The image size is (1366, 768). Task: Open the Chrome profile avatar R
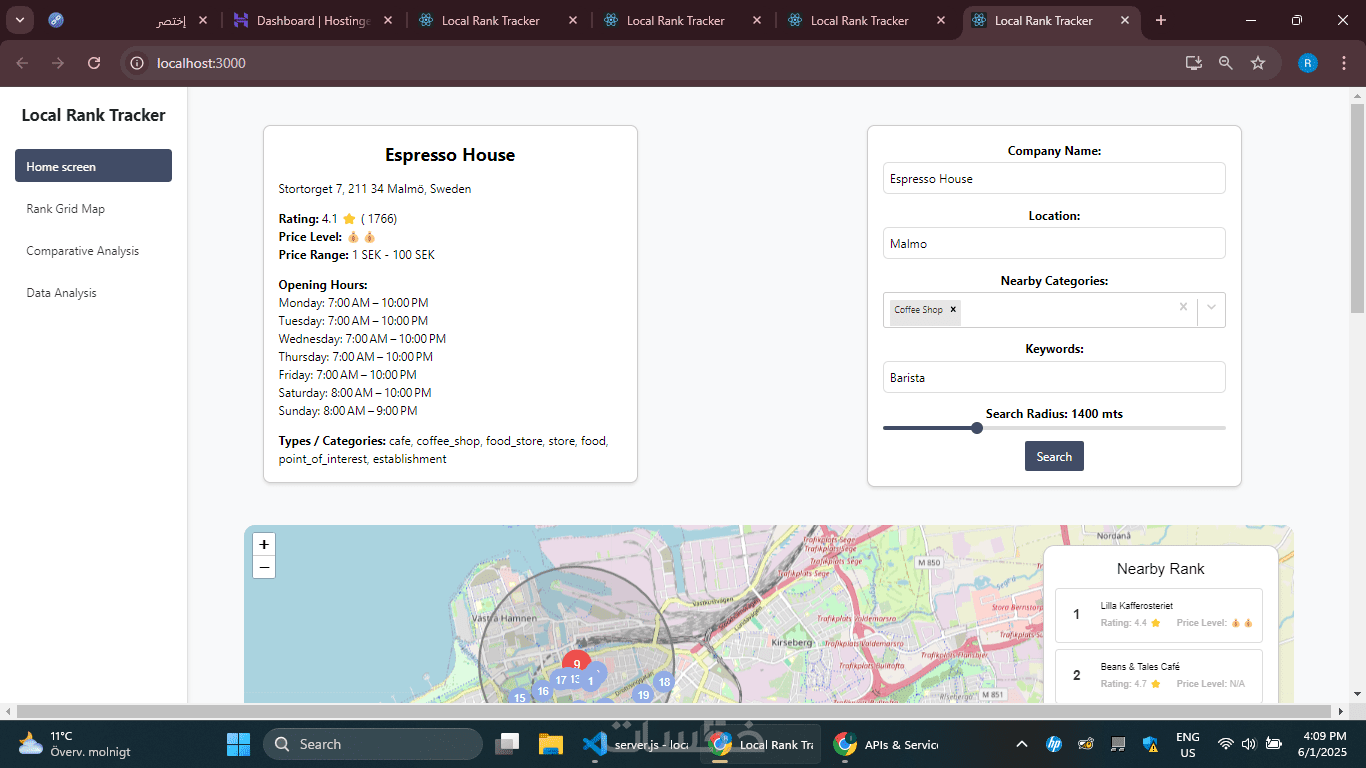point(1308,63)
